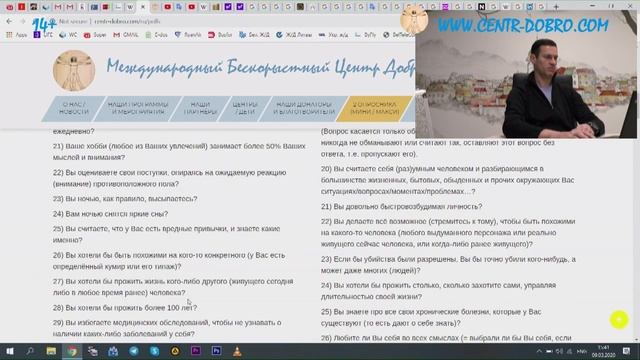The image size is (640, 360).
Task: Click the taskbar clock and date
Action: tap(604, 351)
